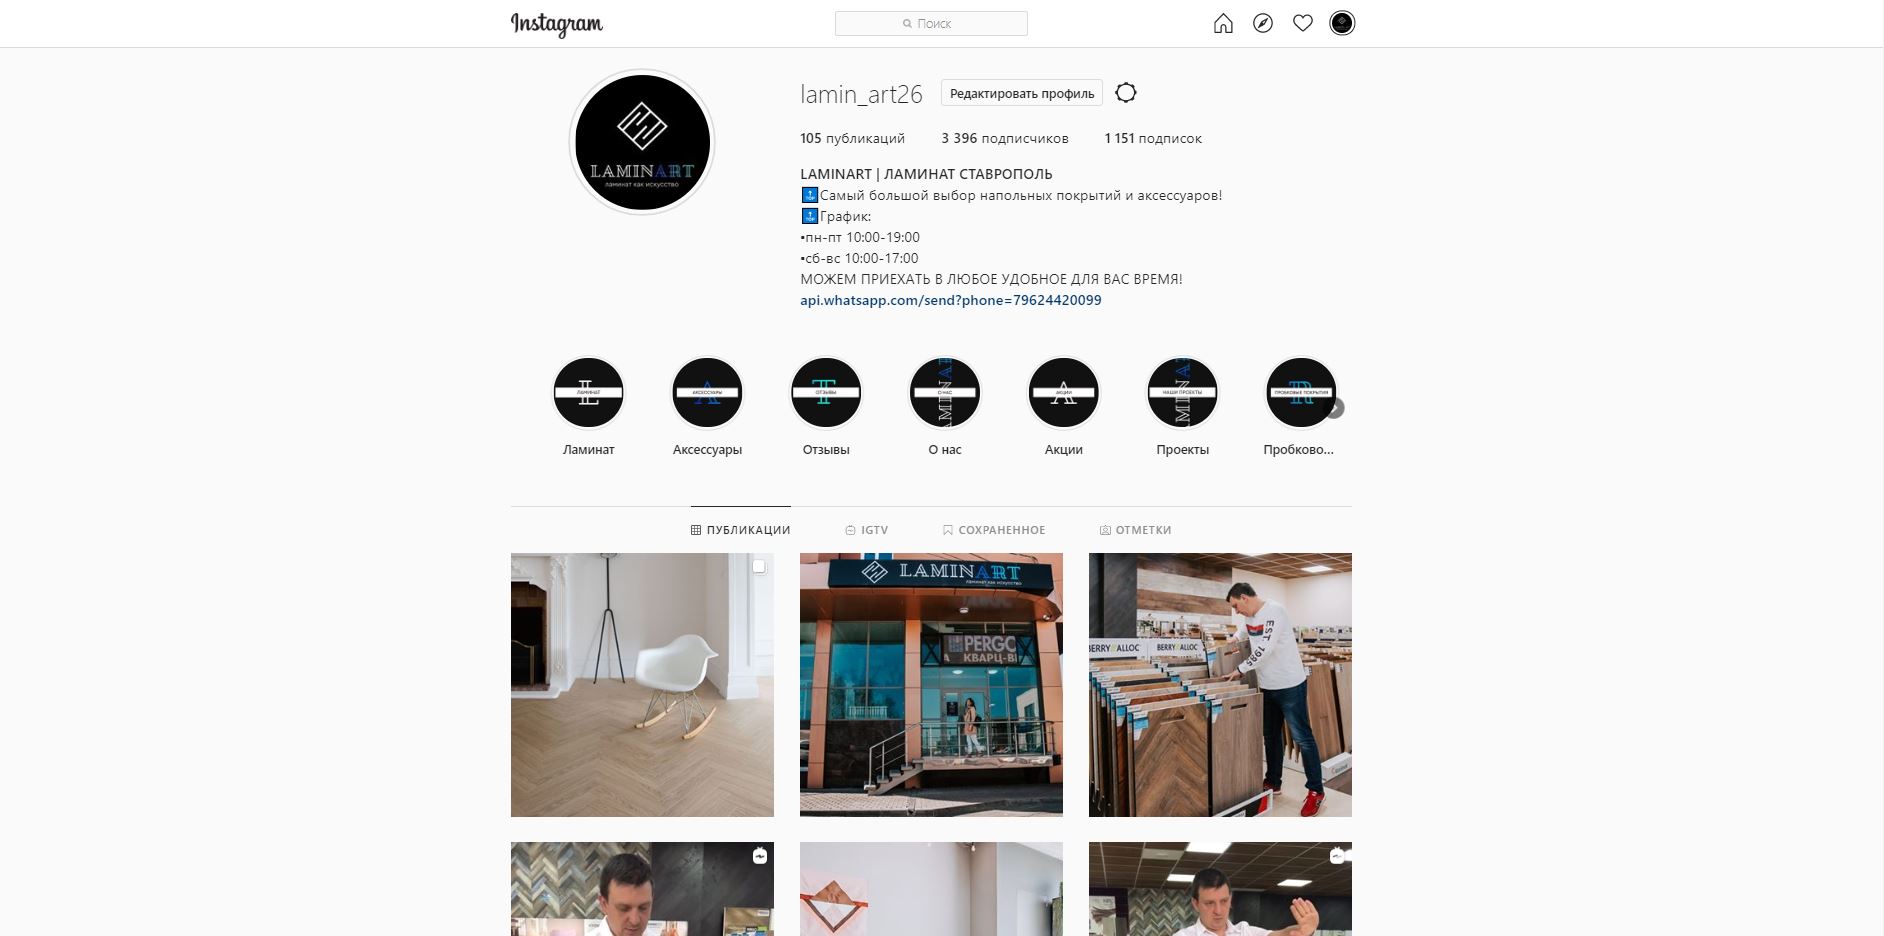Switch to the Сохраненное tab

(993, 530)
